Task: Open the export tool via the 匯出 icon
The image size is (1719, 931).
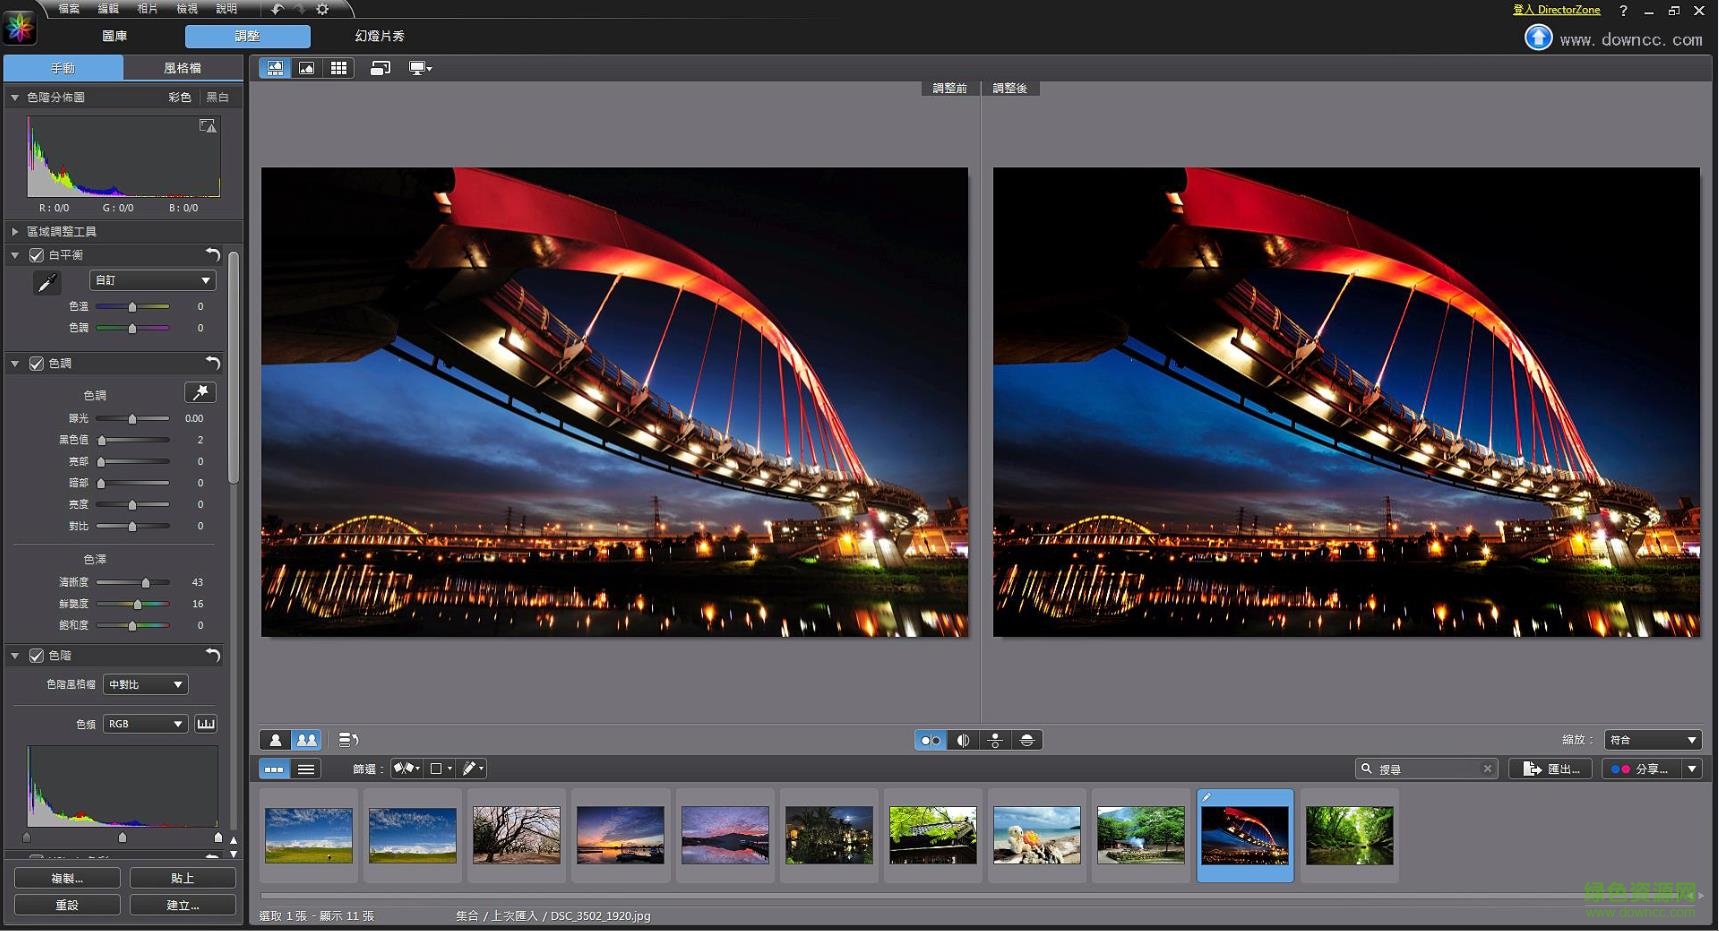Action: tap(1549, 768)
